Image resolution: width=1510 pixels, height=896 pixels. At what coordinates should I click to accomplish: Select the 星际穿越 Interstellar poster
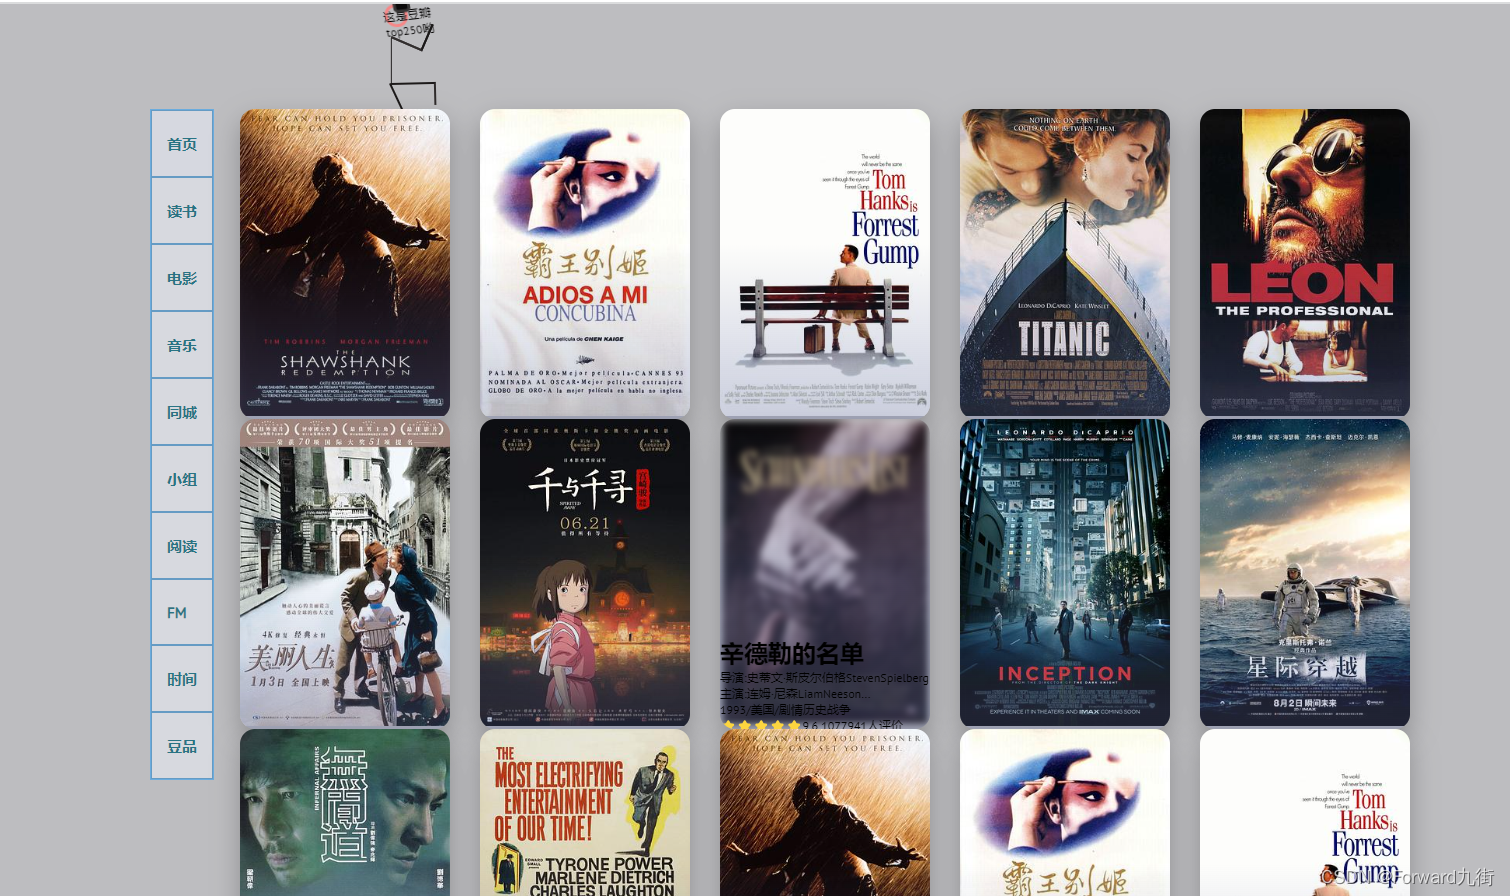1305,572
